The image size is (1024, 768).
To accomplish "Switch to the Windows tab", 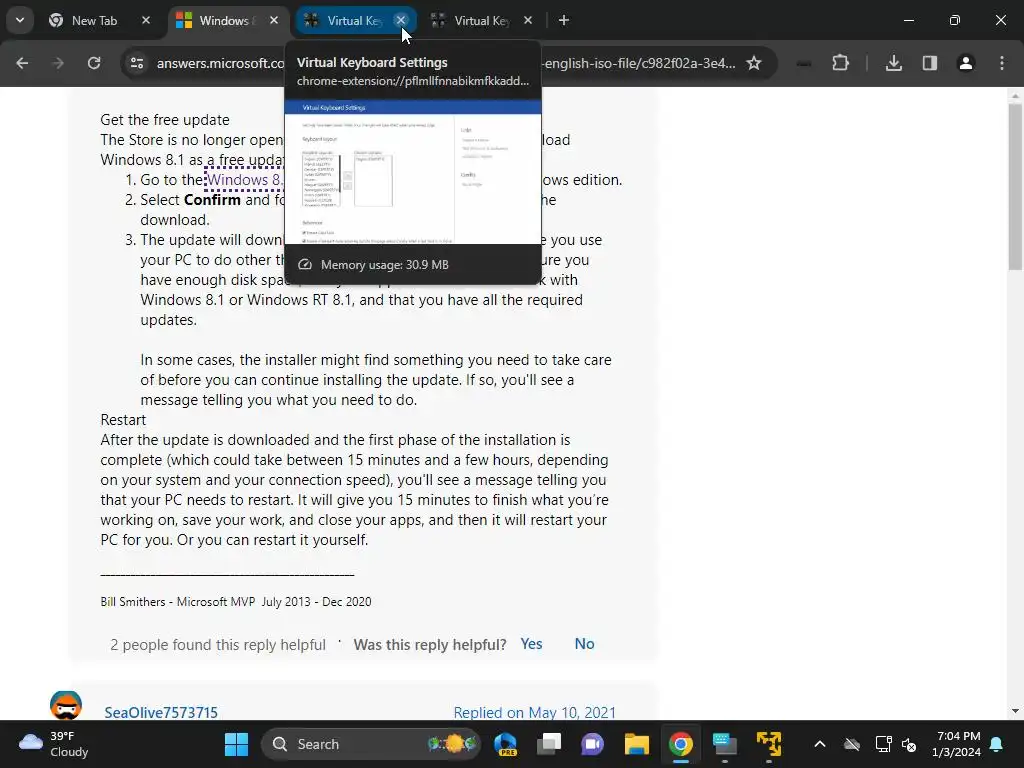I will (228, 20).
